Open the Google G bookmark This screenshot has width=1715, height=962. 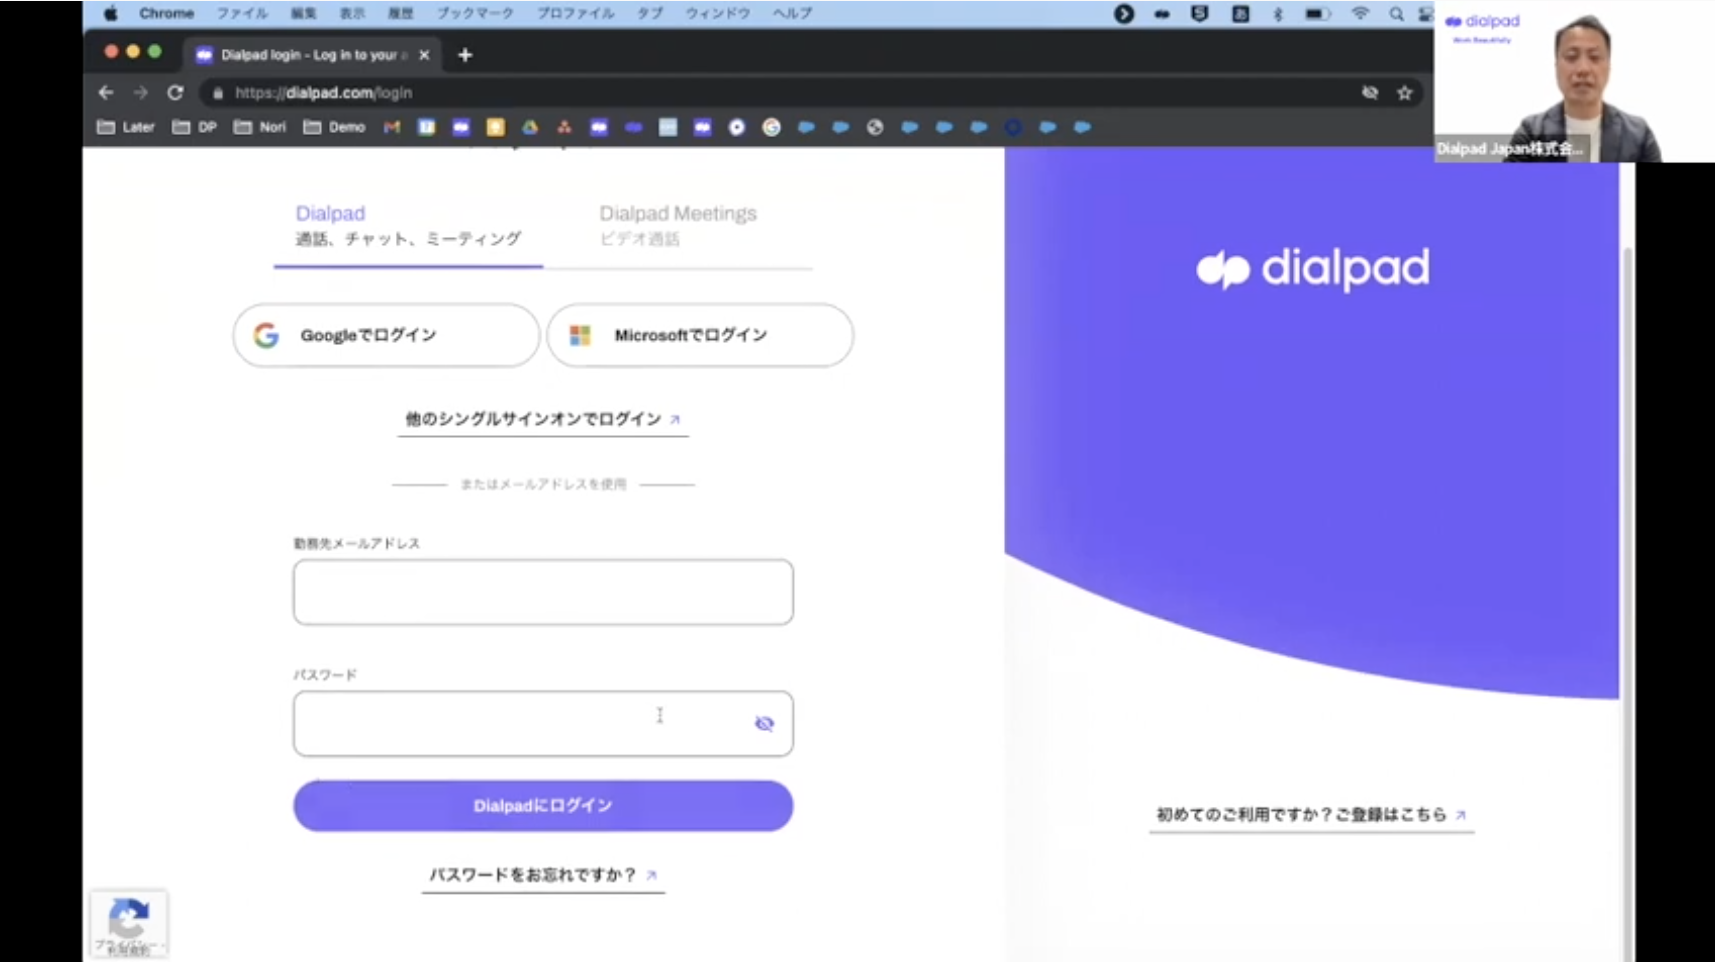771,127
